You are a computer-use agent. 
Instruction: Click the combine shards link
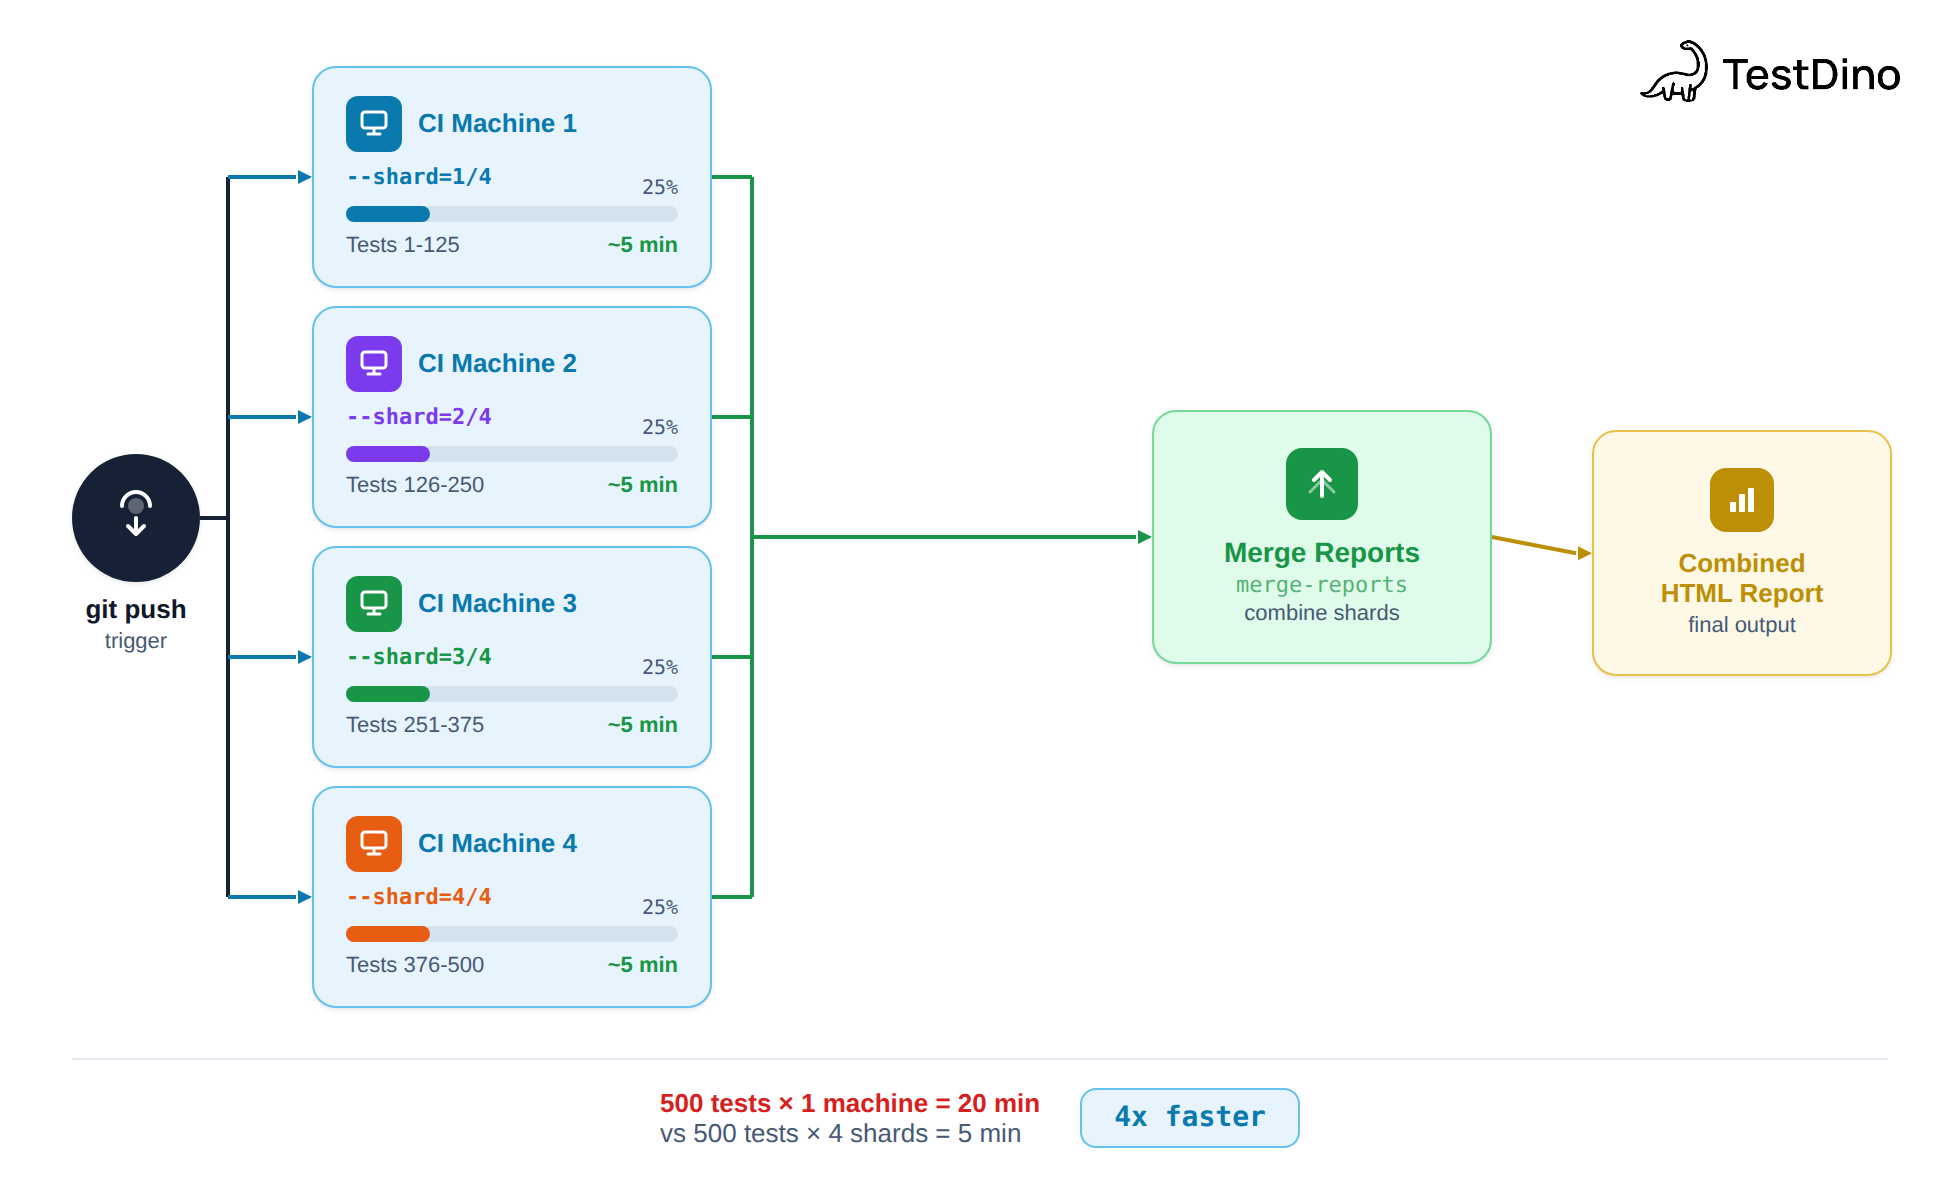1321,612
